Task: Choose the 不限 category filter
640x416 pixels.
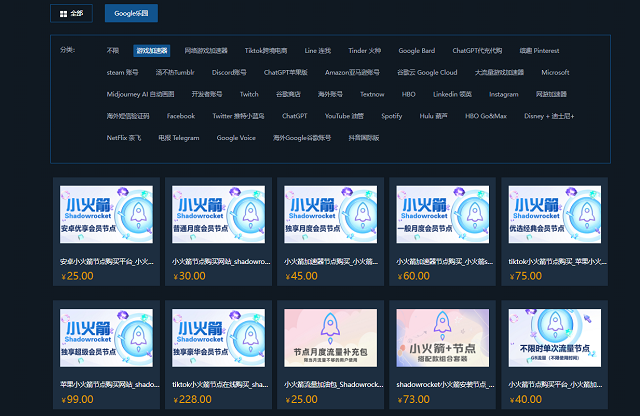Action: [x=113, y=51]
